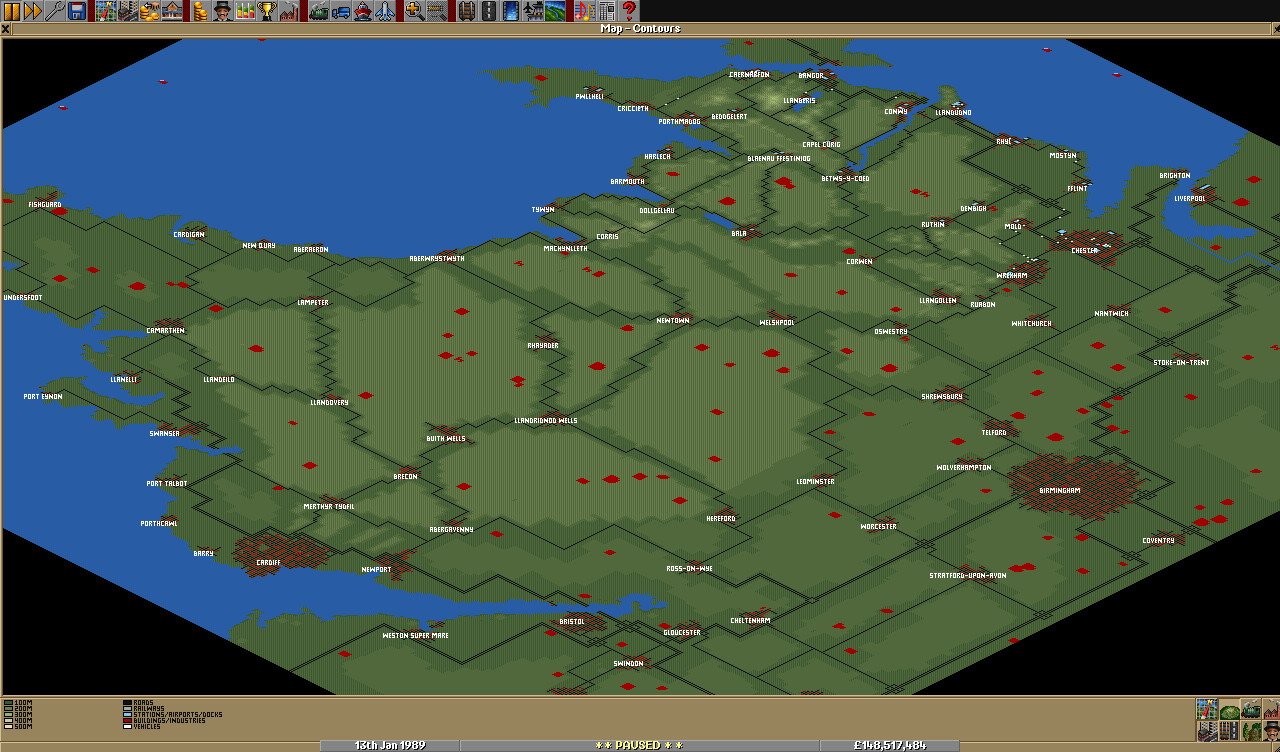
Task: Click the Aberystwyth town label
Action: point(437,258)
